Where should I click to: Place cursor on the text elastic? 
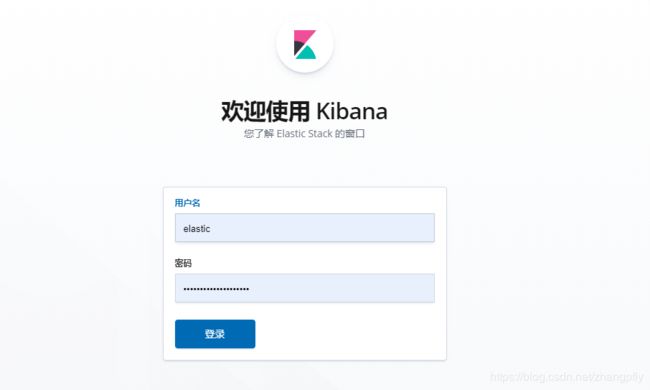point(197,228)
